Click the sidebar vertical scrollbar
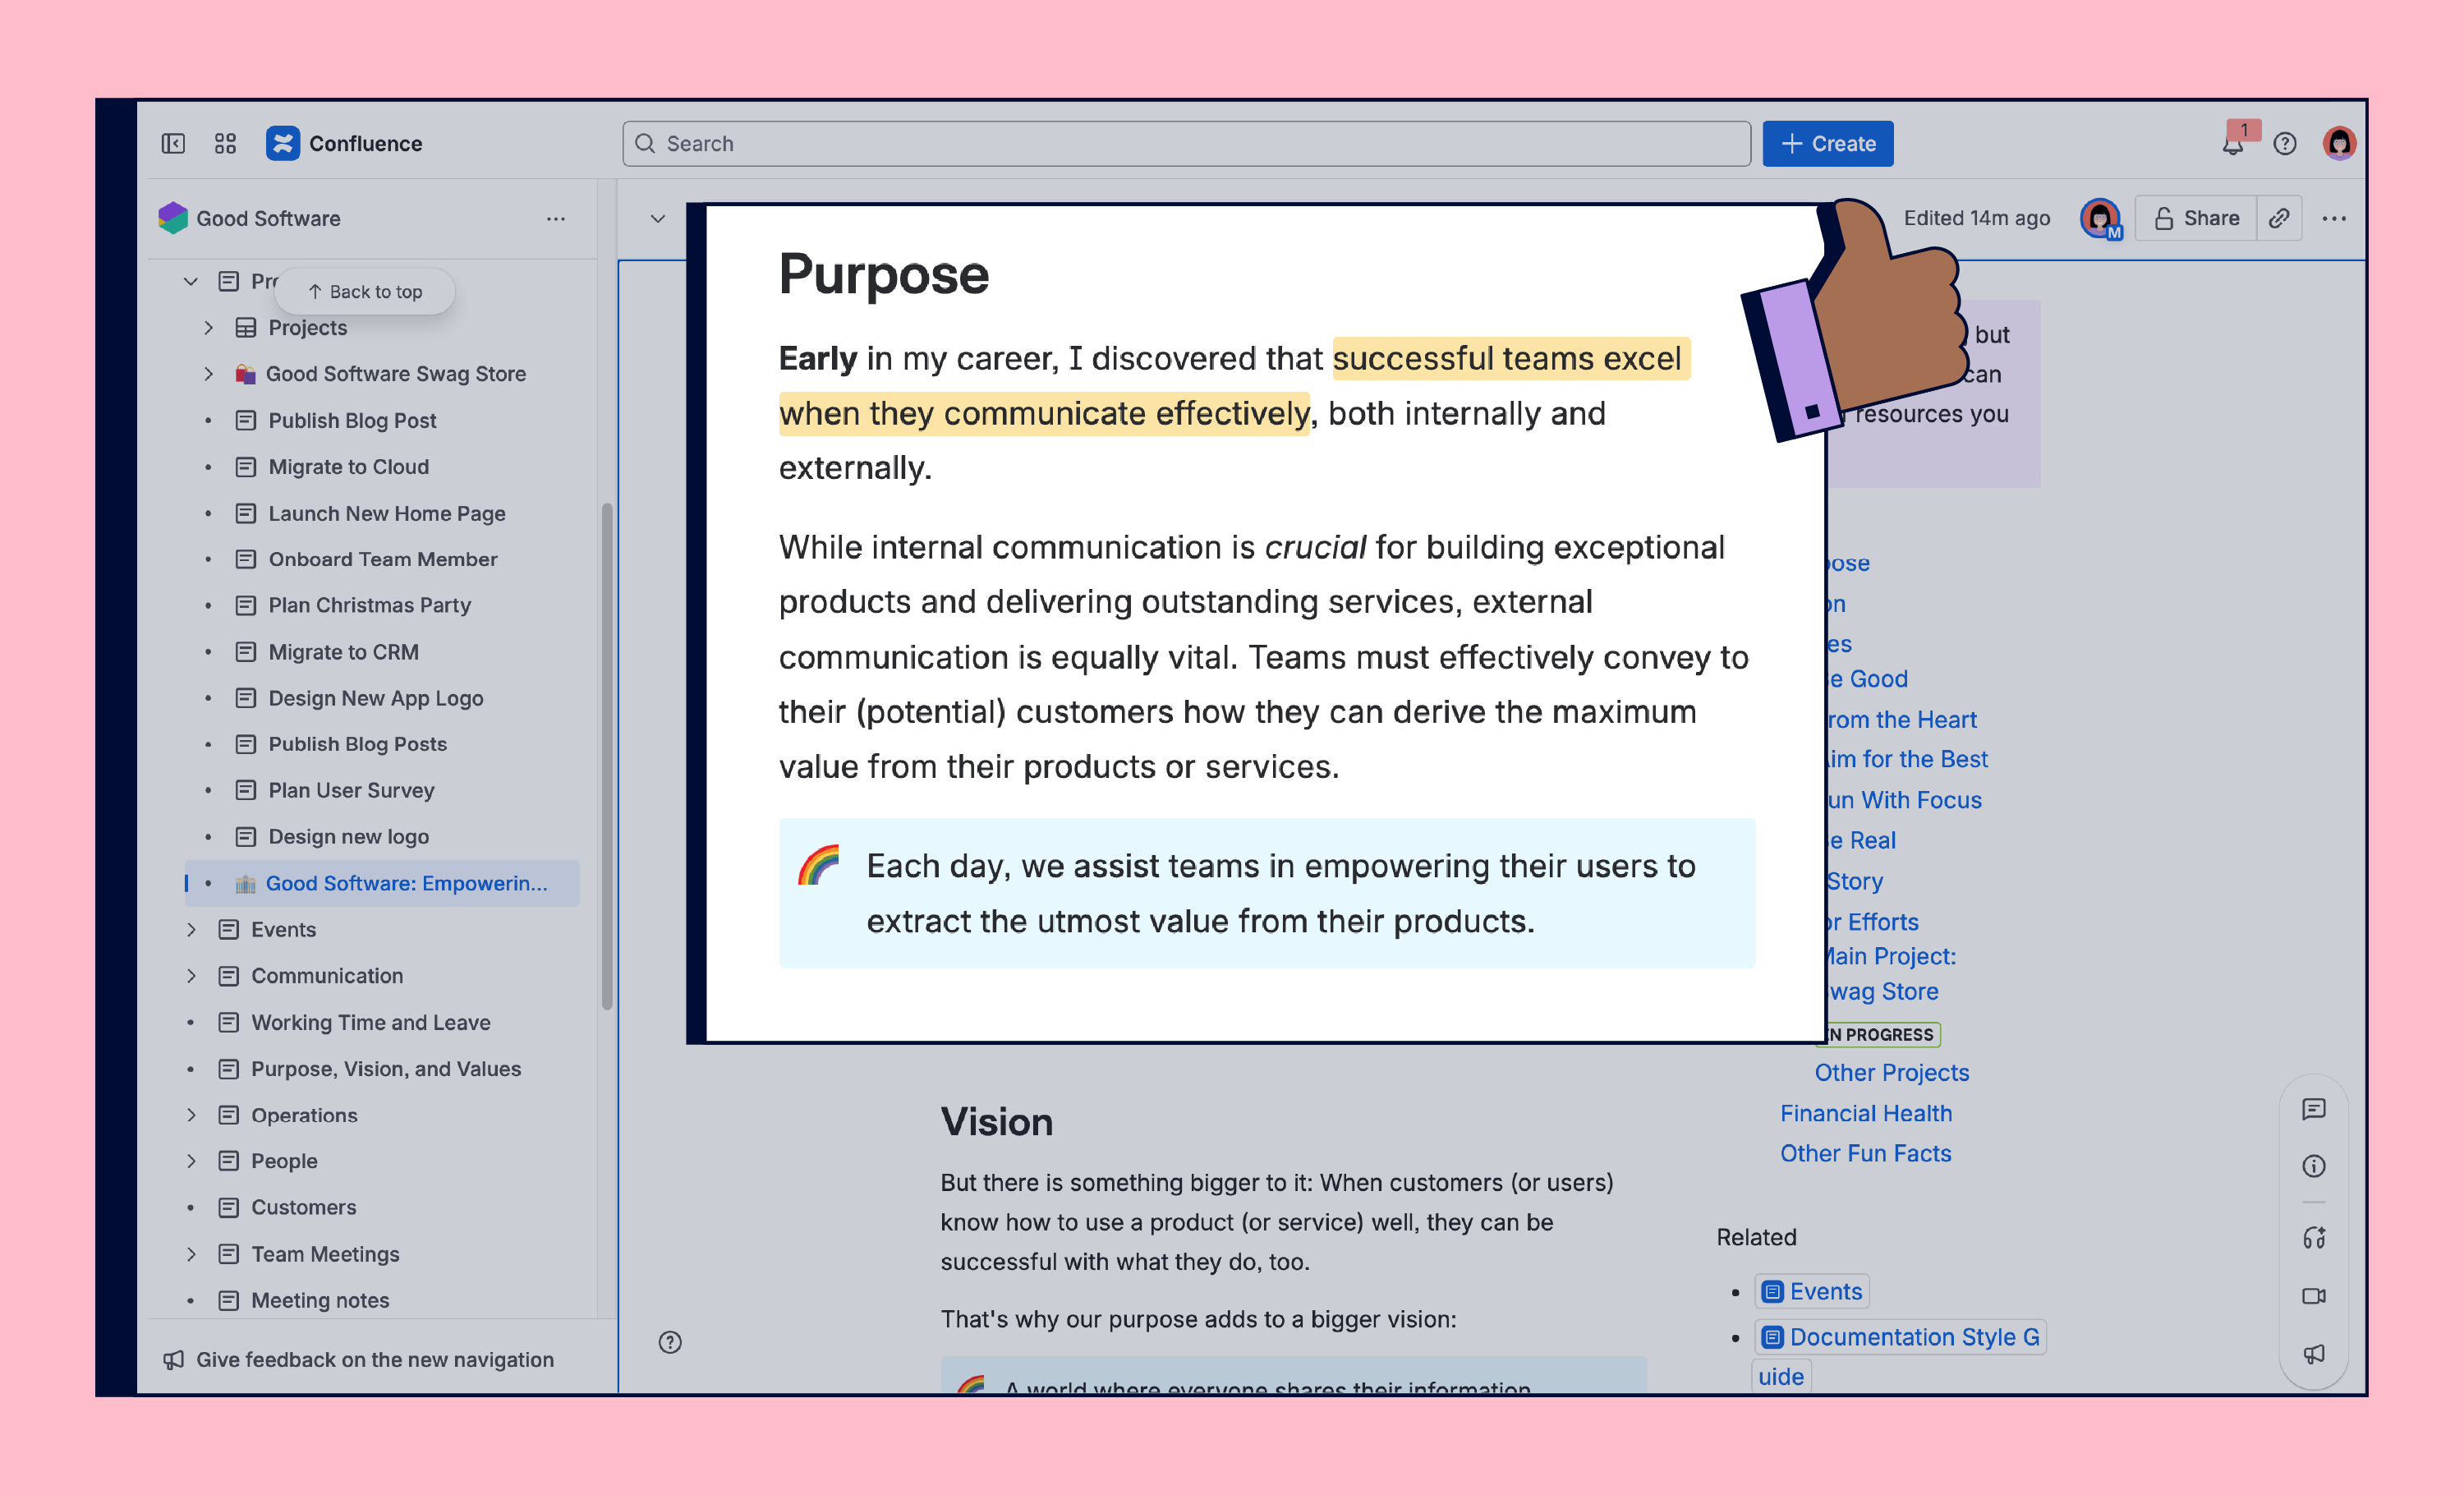This screenshot has height=1495, width=2464. tap(607, 757)
